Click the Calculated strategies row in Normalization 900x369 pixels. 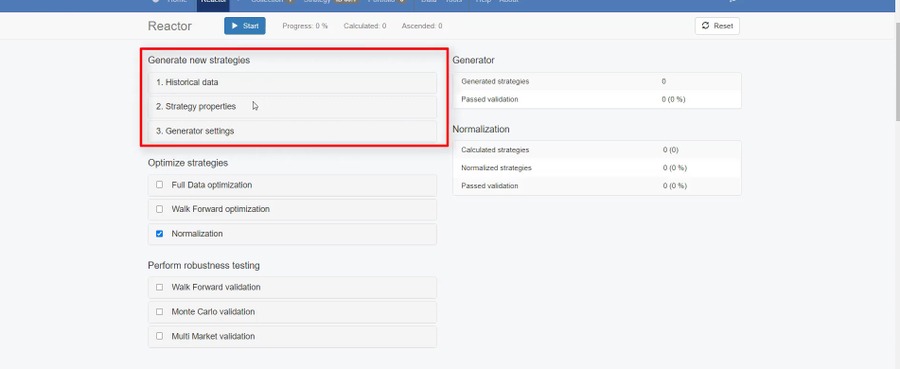(597, 150)
